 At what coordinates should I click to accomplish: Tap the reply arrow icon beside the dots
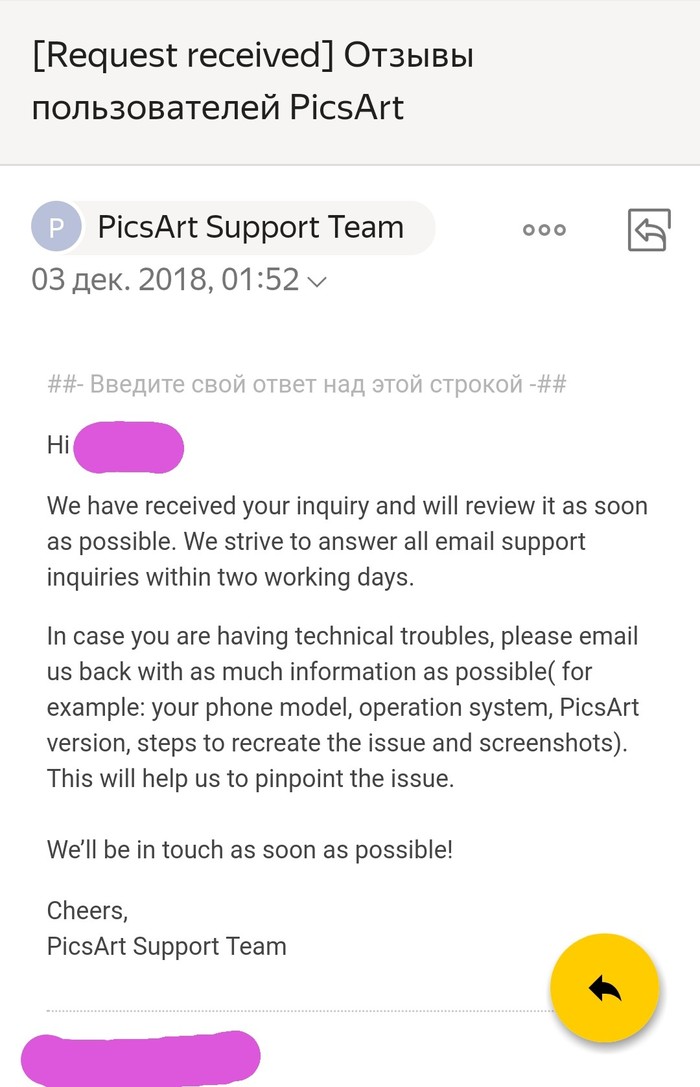pyautogui.click(x=649, y=229)
